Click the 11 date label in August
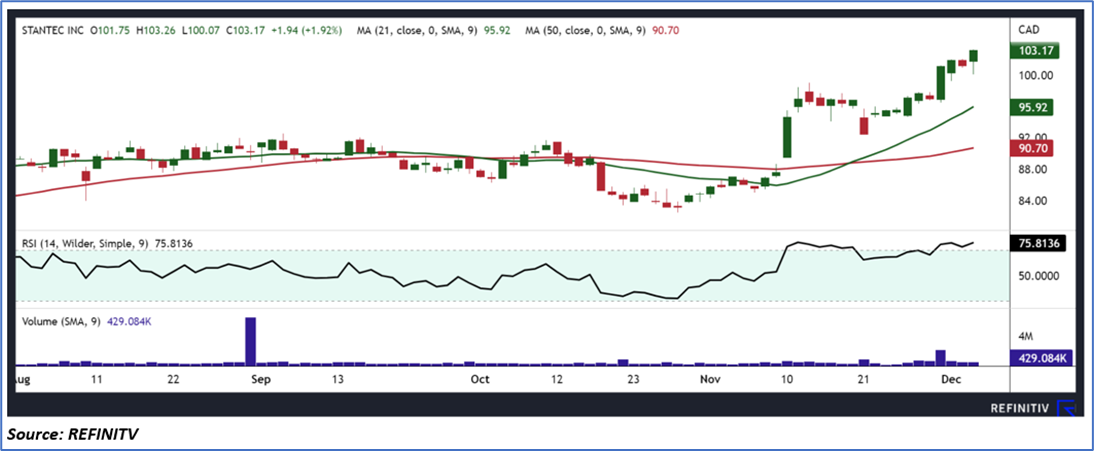1094x451 pixels. [97, 379]
